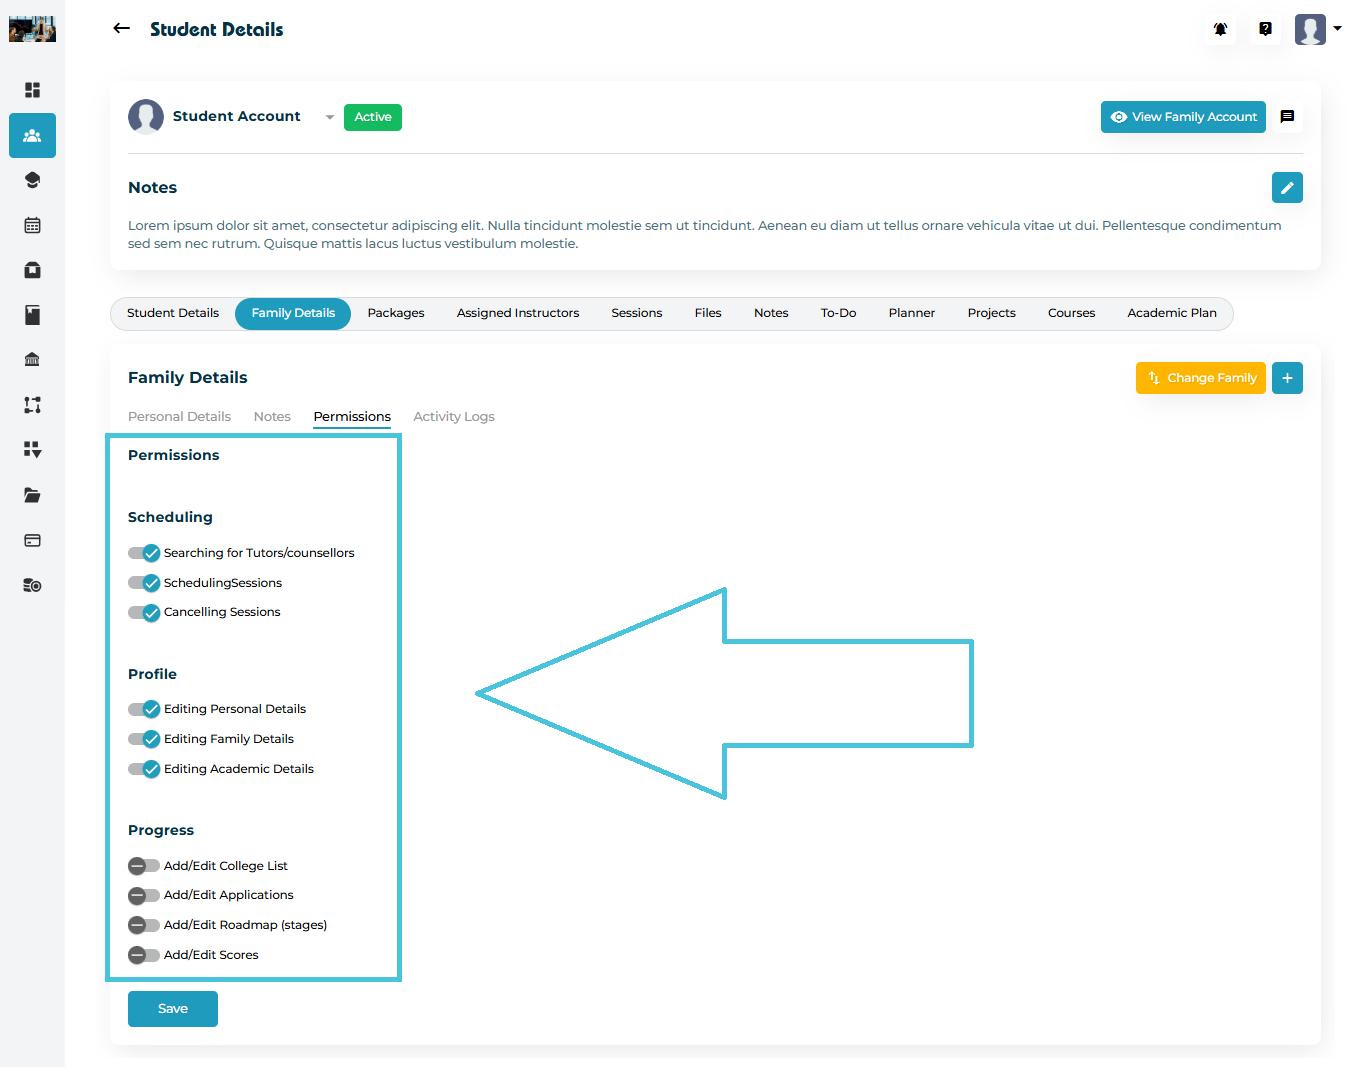Turn on Add/Edit Scores permission
The height and width of the screenshot is (1067, 1366).
click(x=144, y=955)
